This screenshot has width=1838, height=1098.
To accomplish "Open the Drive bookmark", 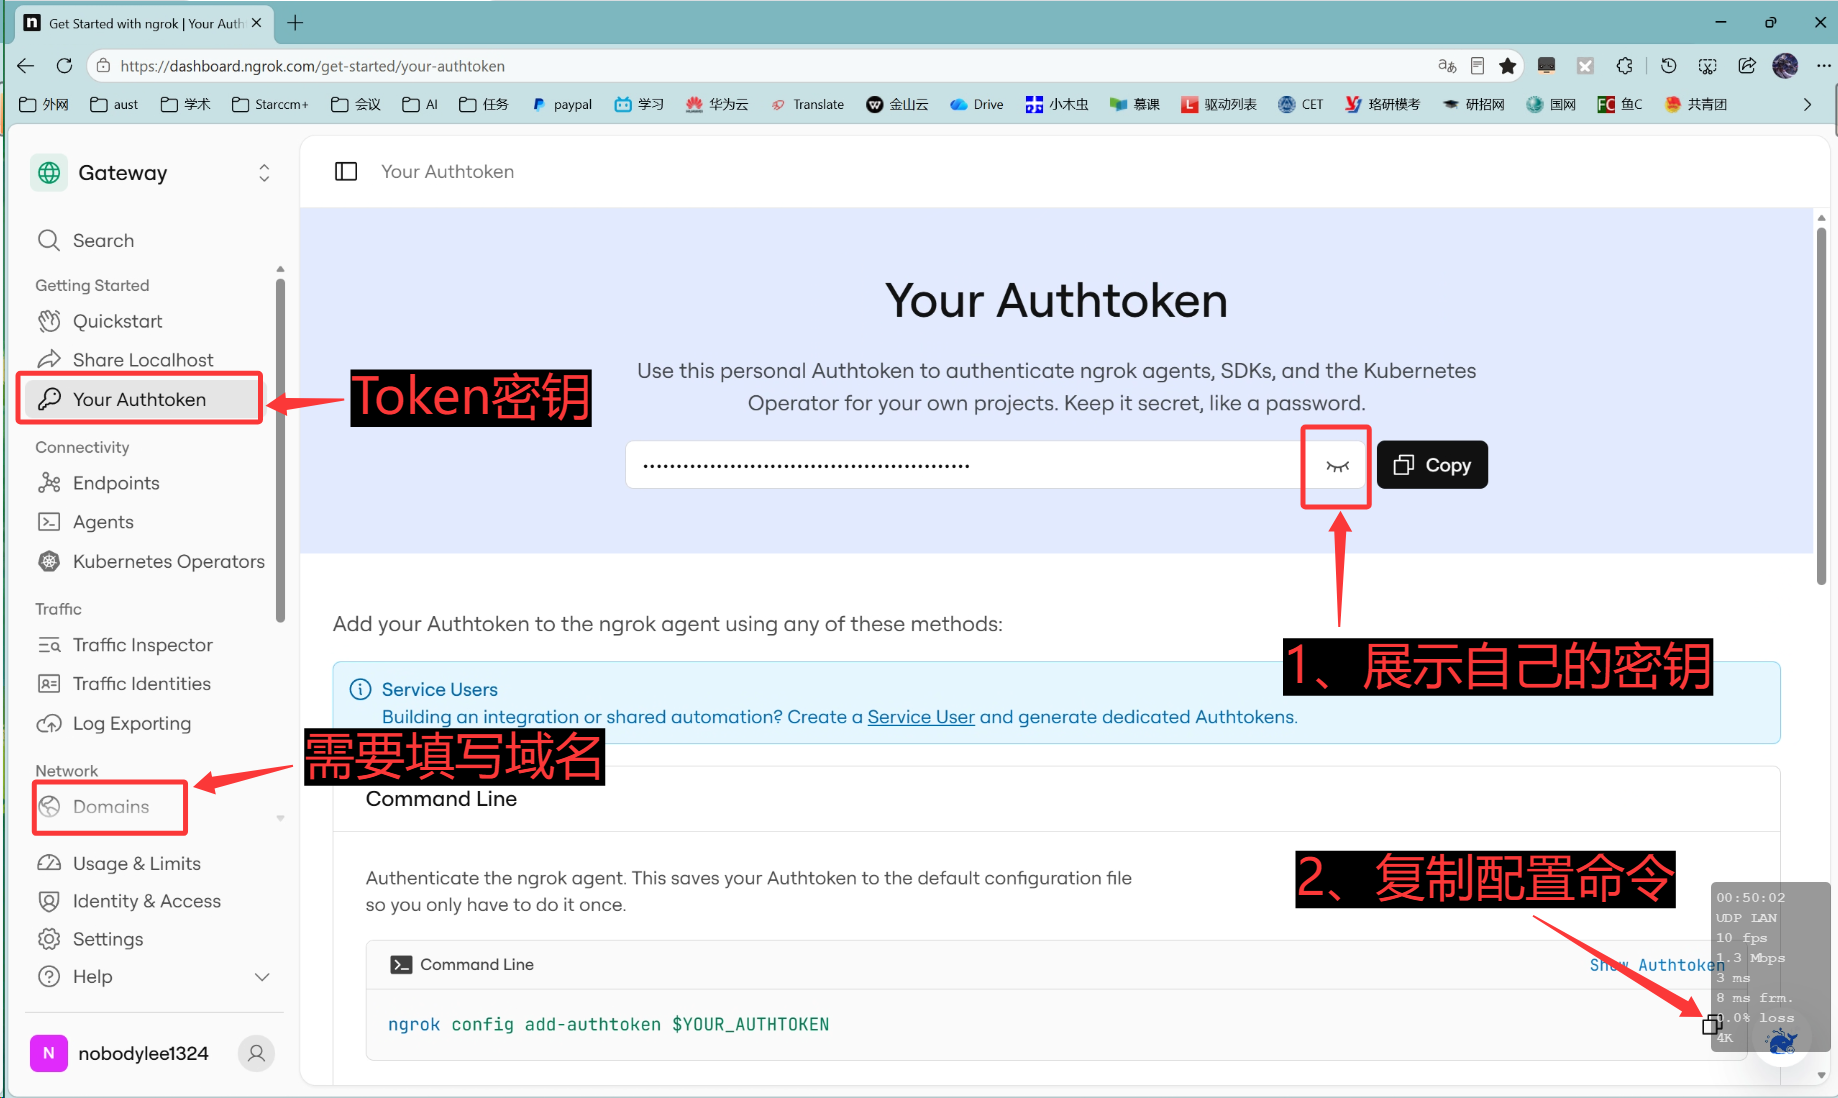I will point(977,104).
